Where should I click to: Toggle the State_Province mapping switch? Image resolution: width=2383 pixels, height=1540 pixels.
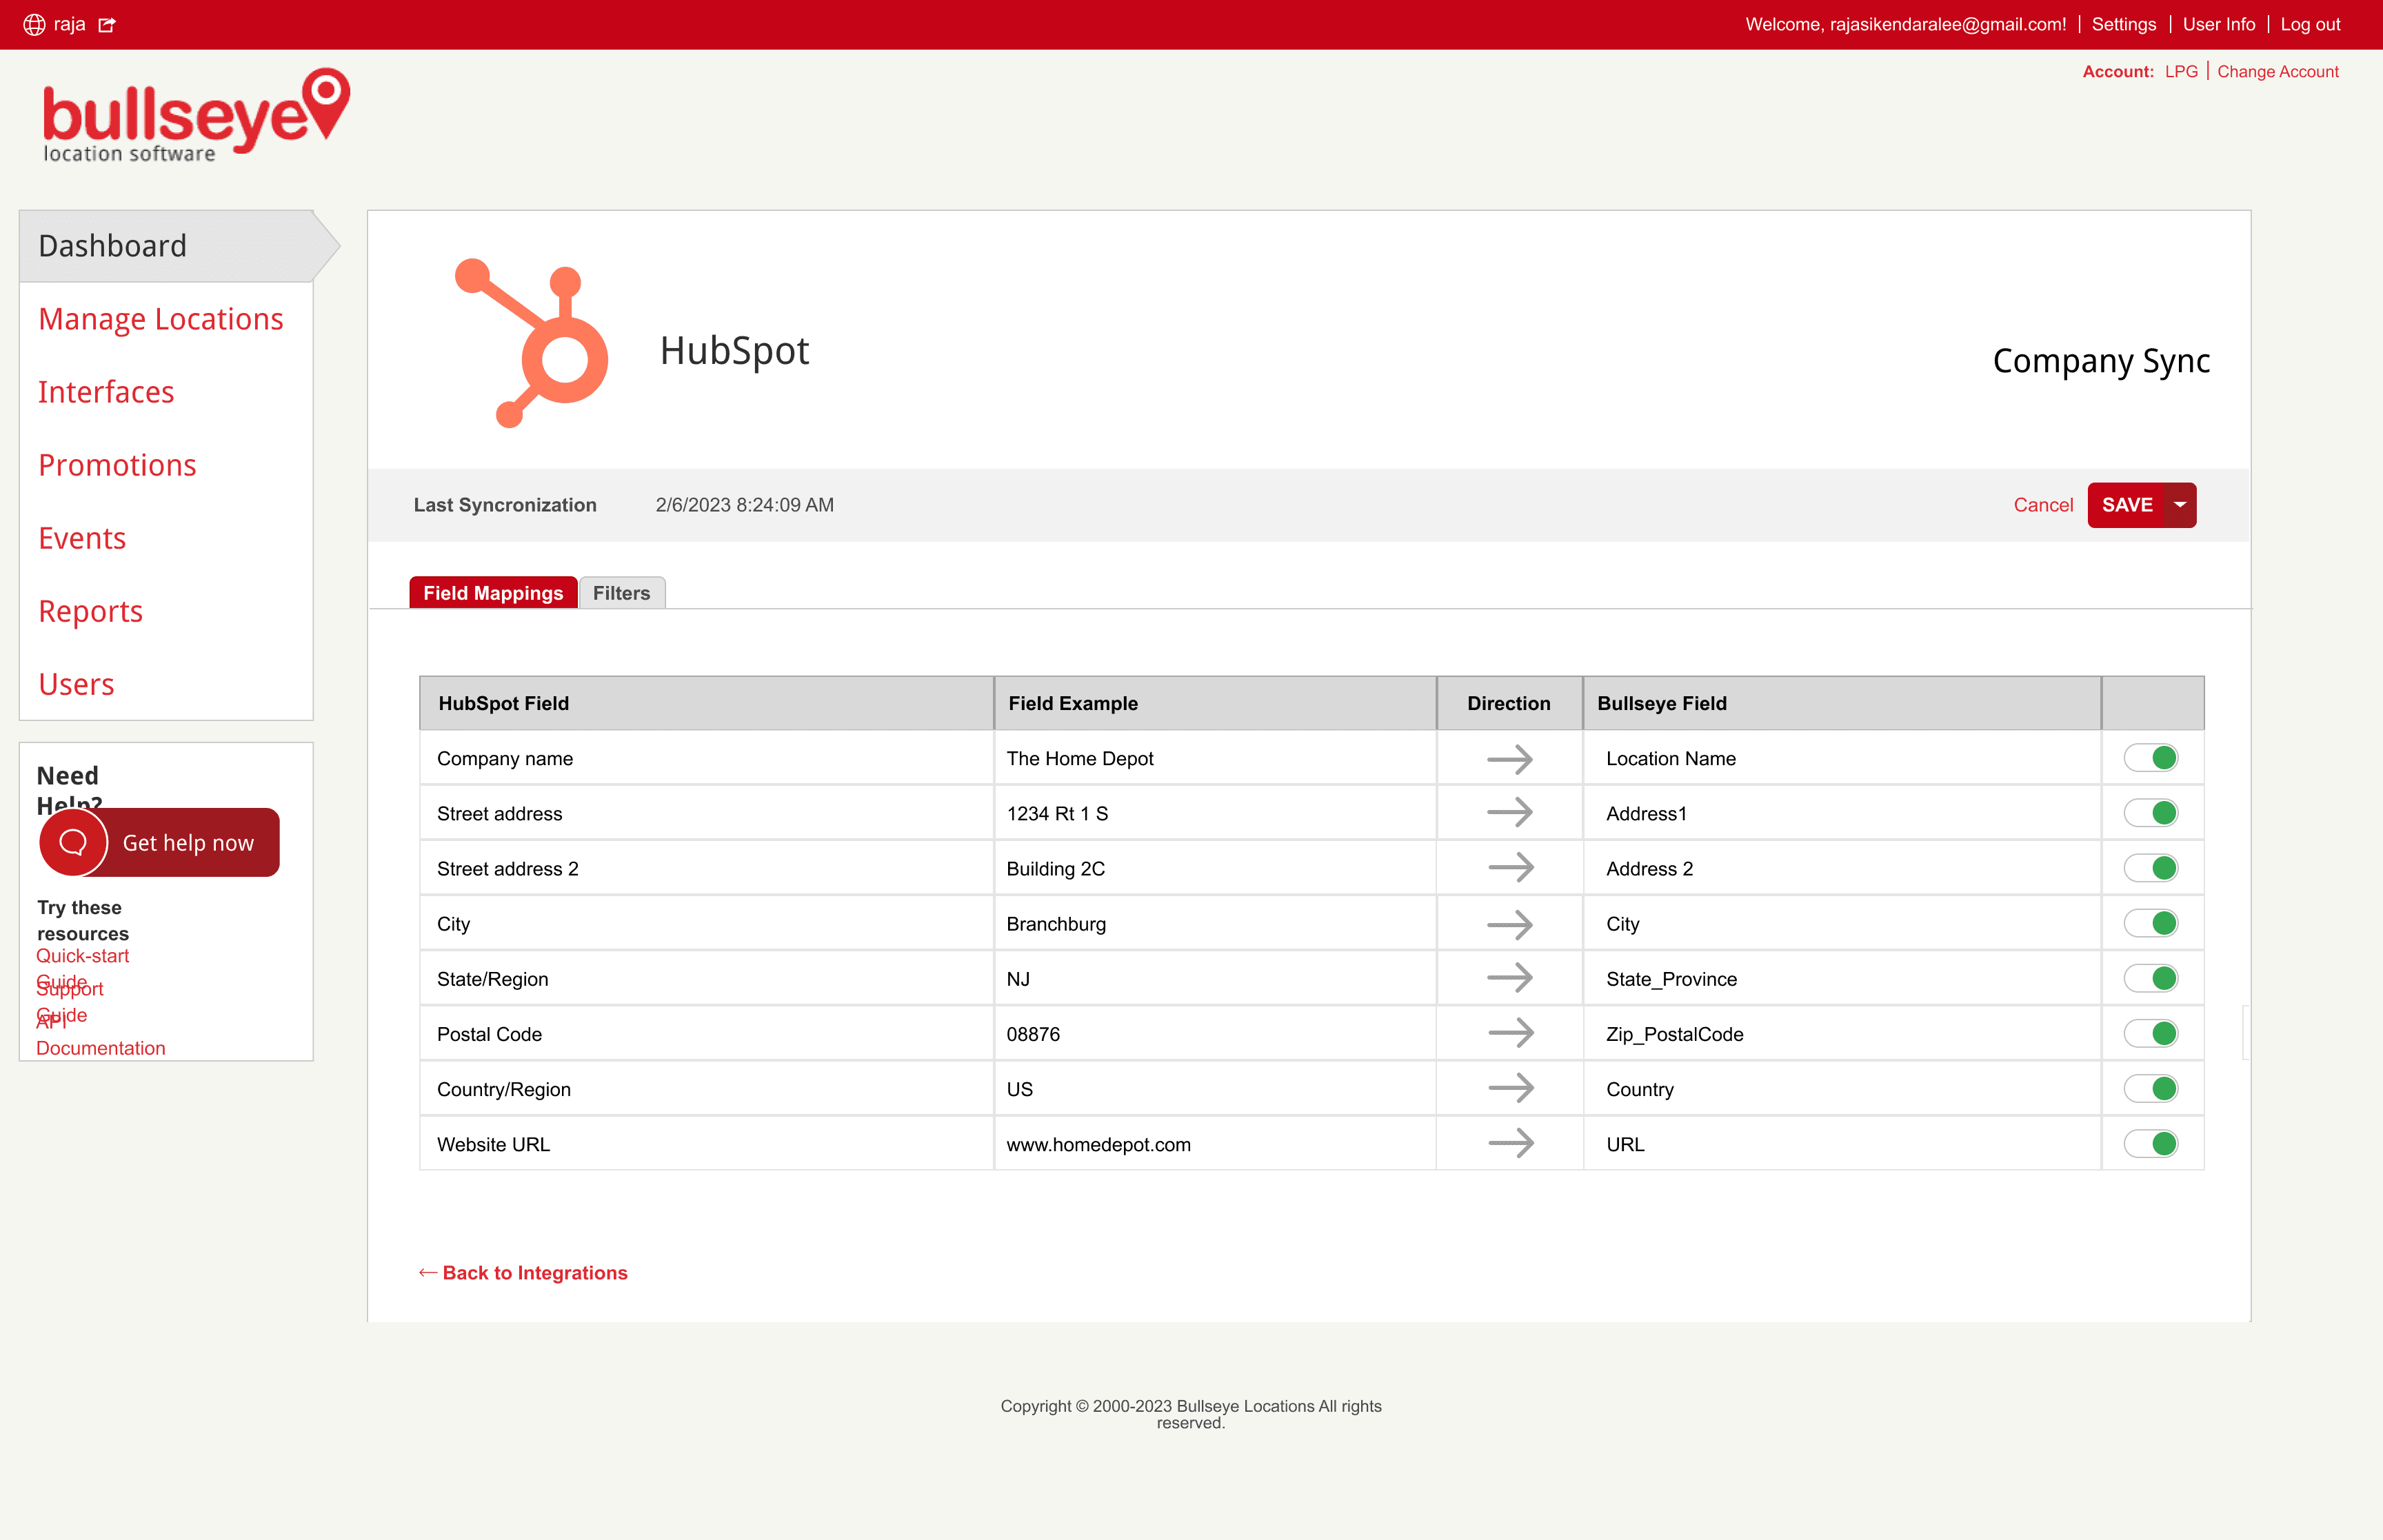coord(2151,978)
